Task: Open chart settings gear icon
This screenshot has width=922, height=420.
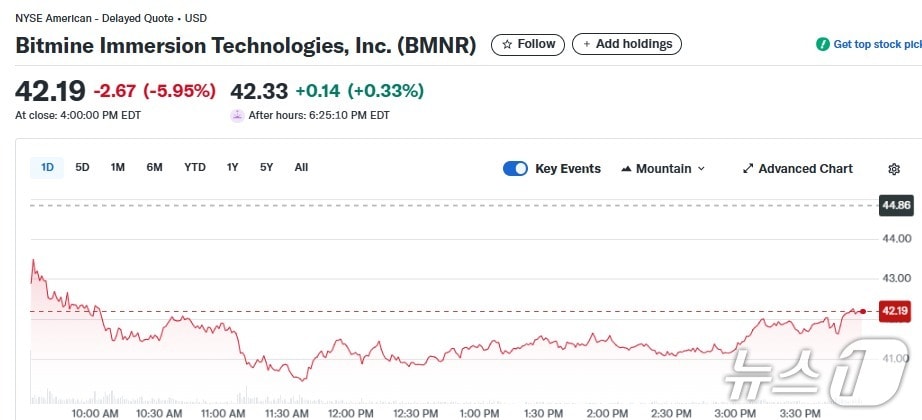Action: tap(894, 169)
